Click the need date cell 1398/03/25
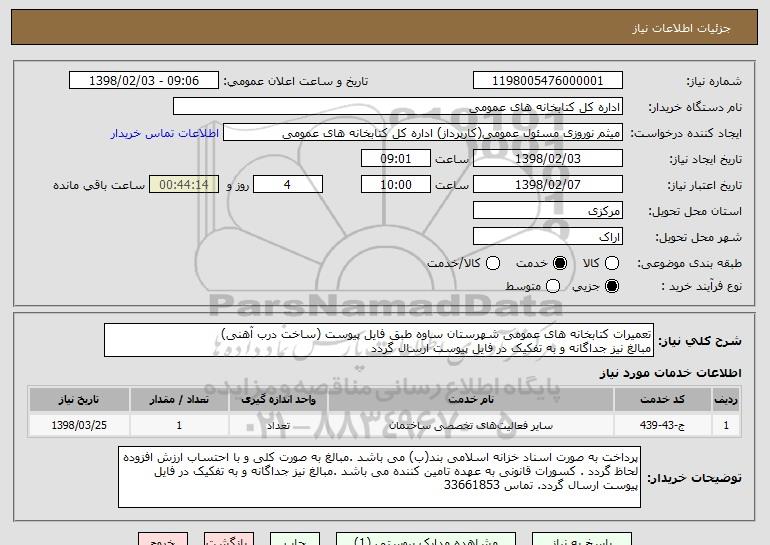This screenshot has height=545, width=770. pos(79,425)
